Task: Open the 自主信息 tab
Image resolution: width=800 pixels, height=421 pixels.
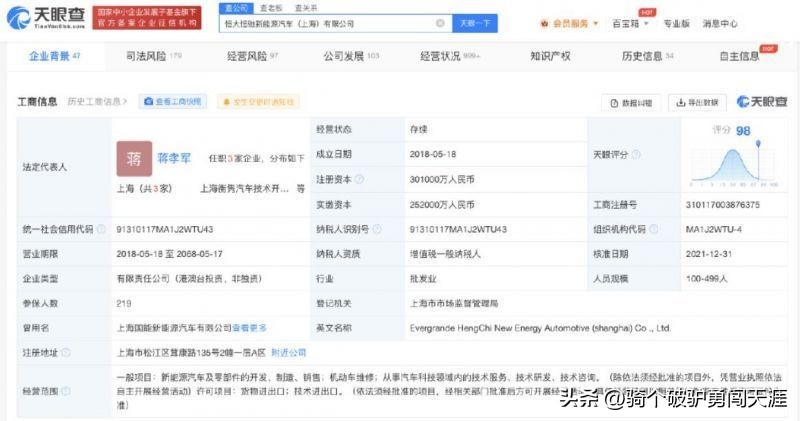Action: [x=739, y=56]
